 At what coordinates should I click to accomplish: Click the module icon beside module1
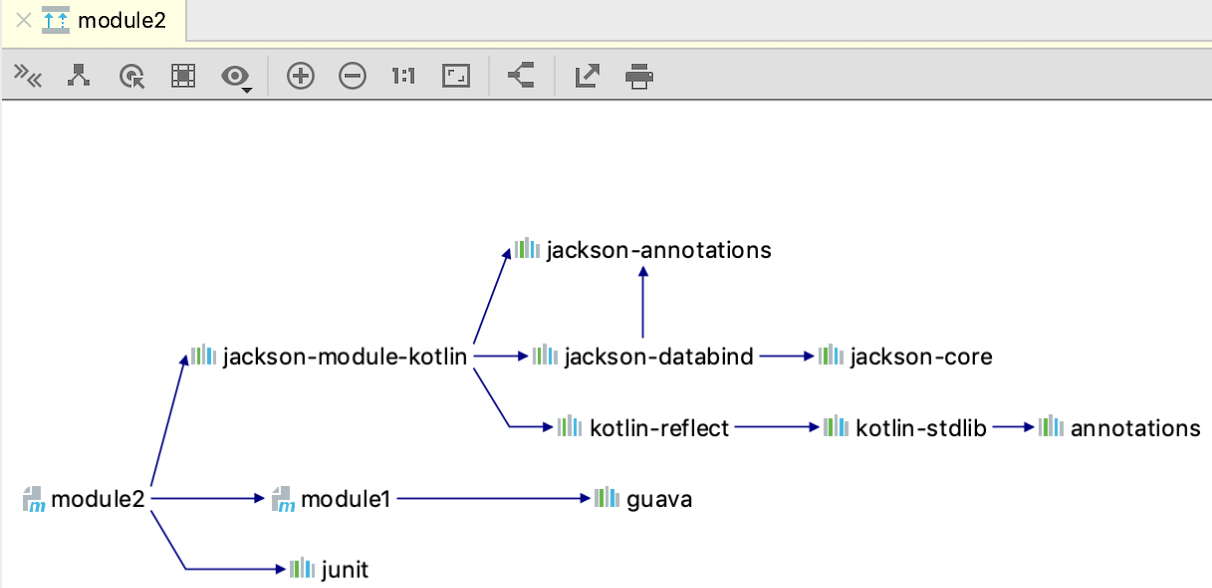pyautogui.click(x=284, y=499)
